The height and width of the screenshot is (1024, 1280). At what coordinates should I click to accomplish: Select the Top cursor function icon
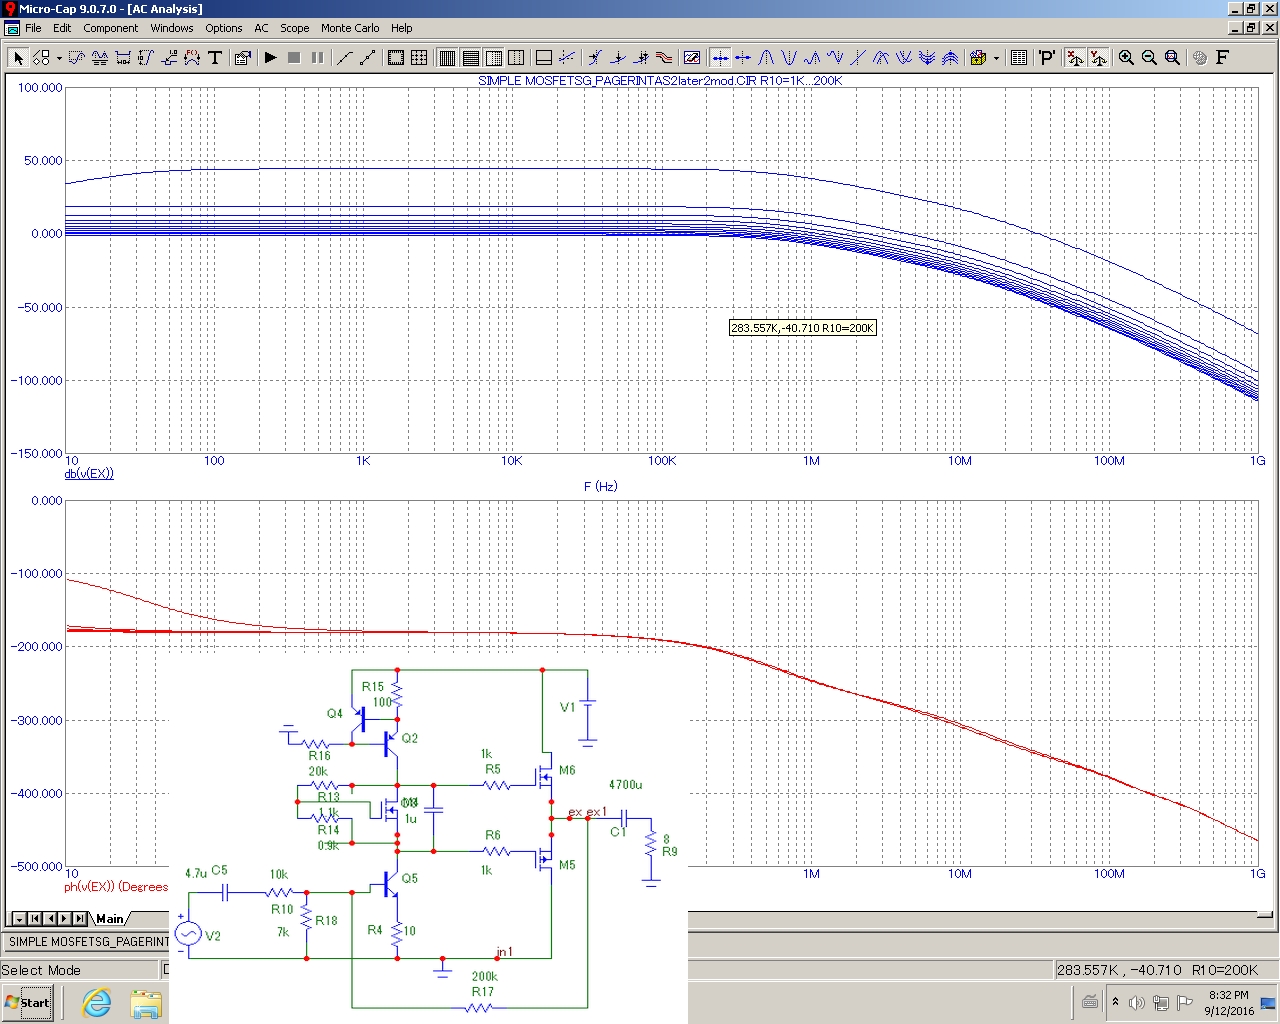[950, 58]
